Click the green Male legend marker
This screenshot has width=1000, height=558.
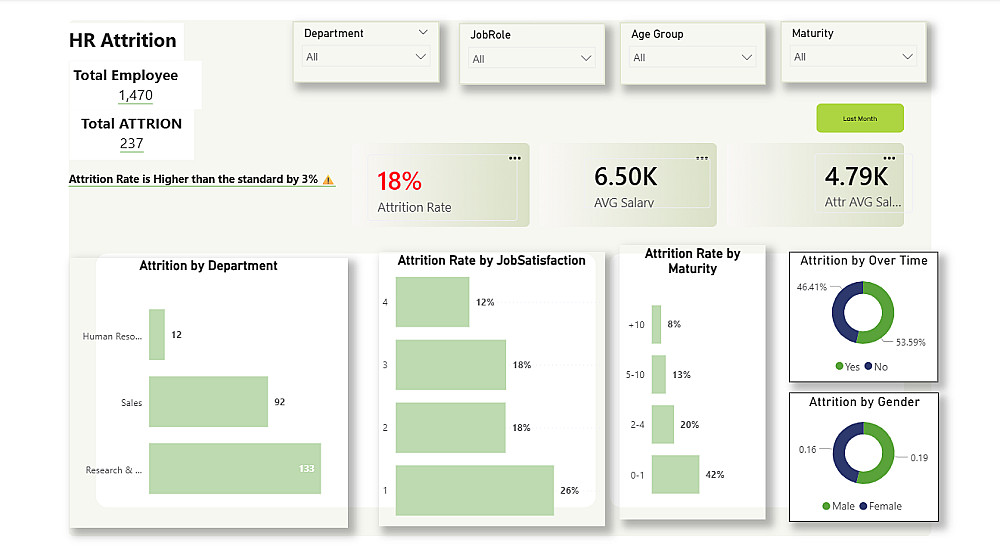(826, 506)
